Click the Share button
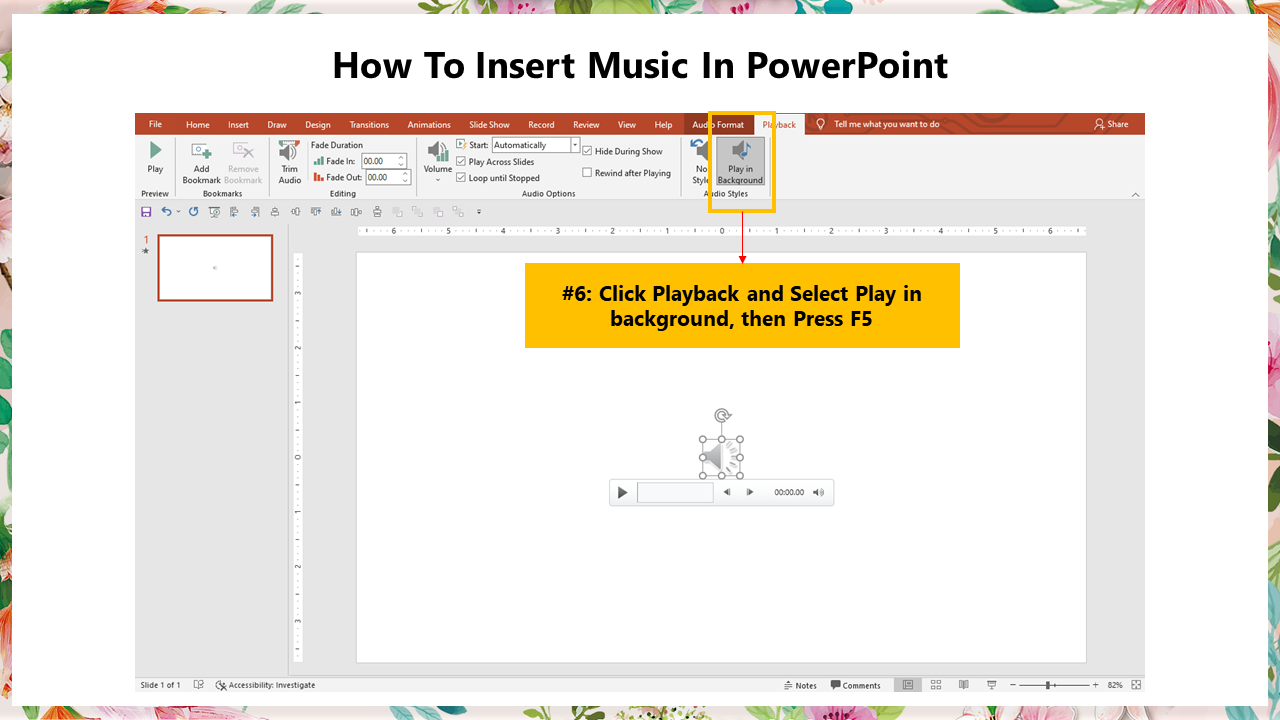Viewport: 1280px width, 720px height. 1111,124
